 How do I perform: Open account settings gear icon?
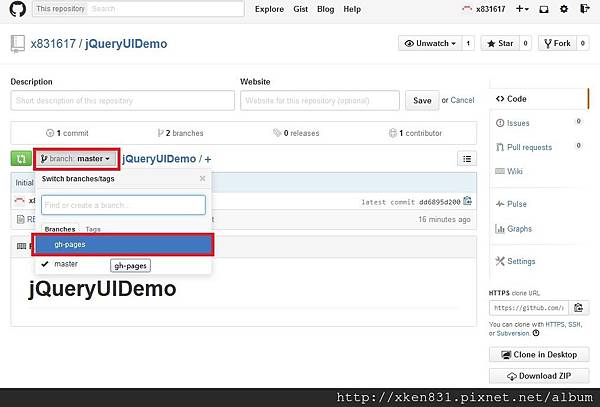click(564, 9)
